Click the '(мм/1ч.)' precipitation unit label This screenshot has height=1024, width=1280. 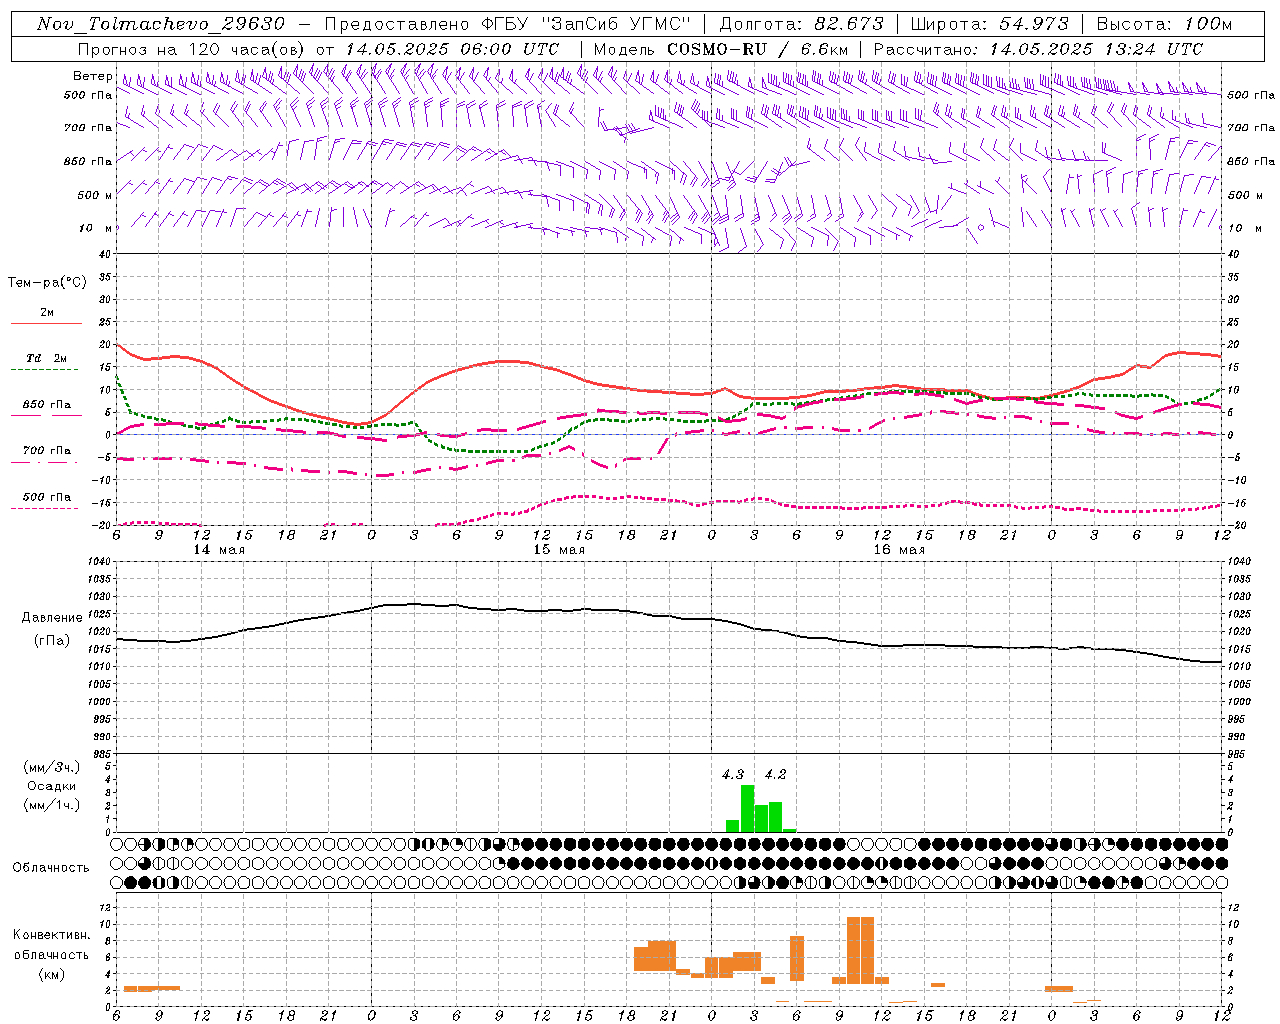click(52, 805)
